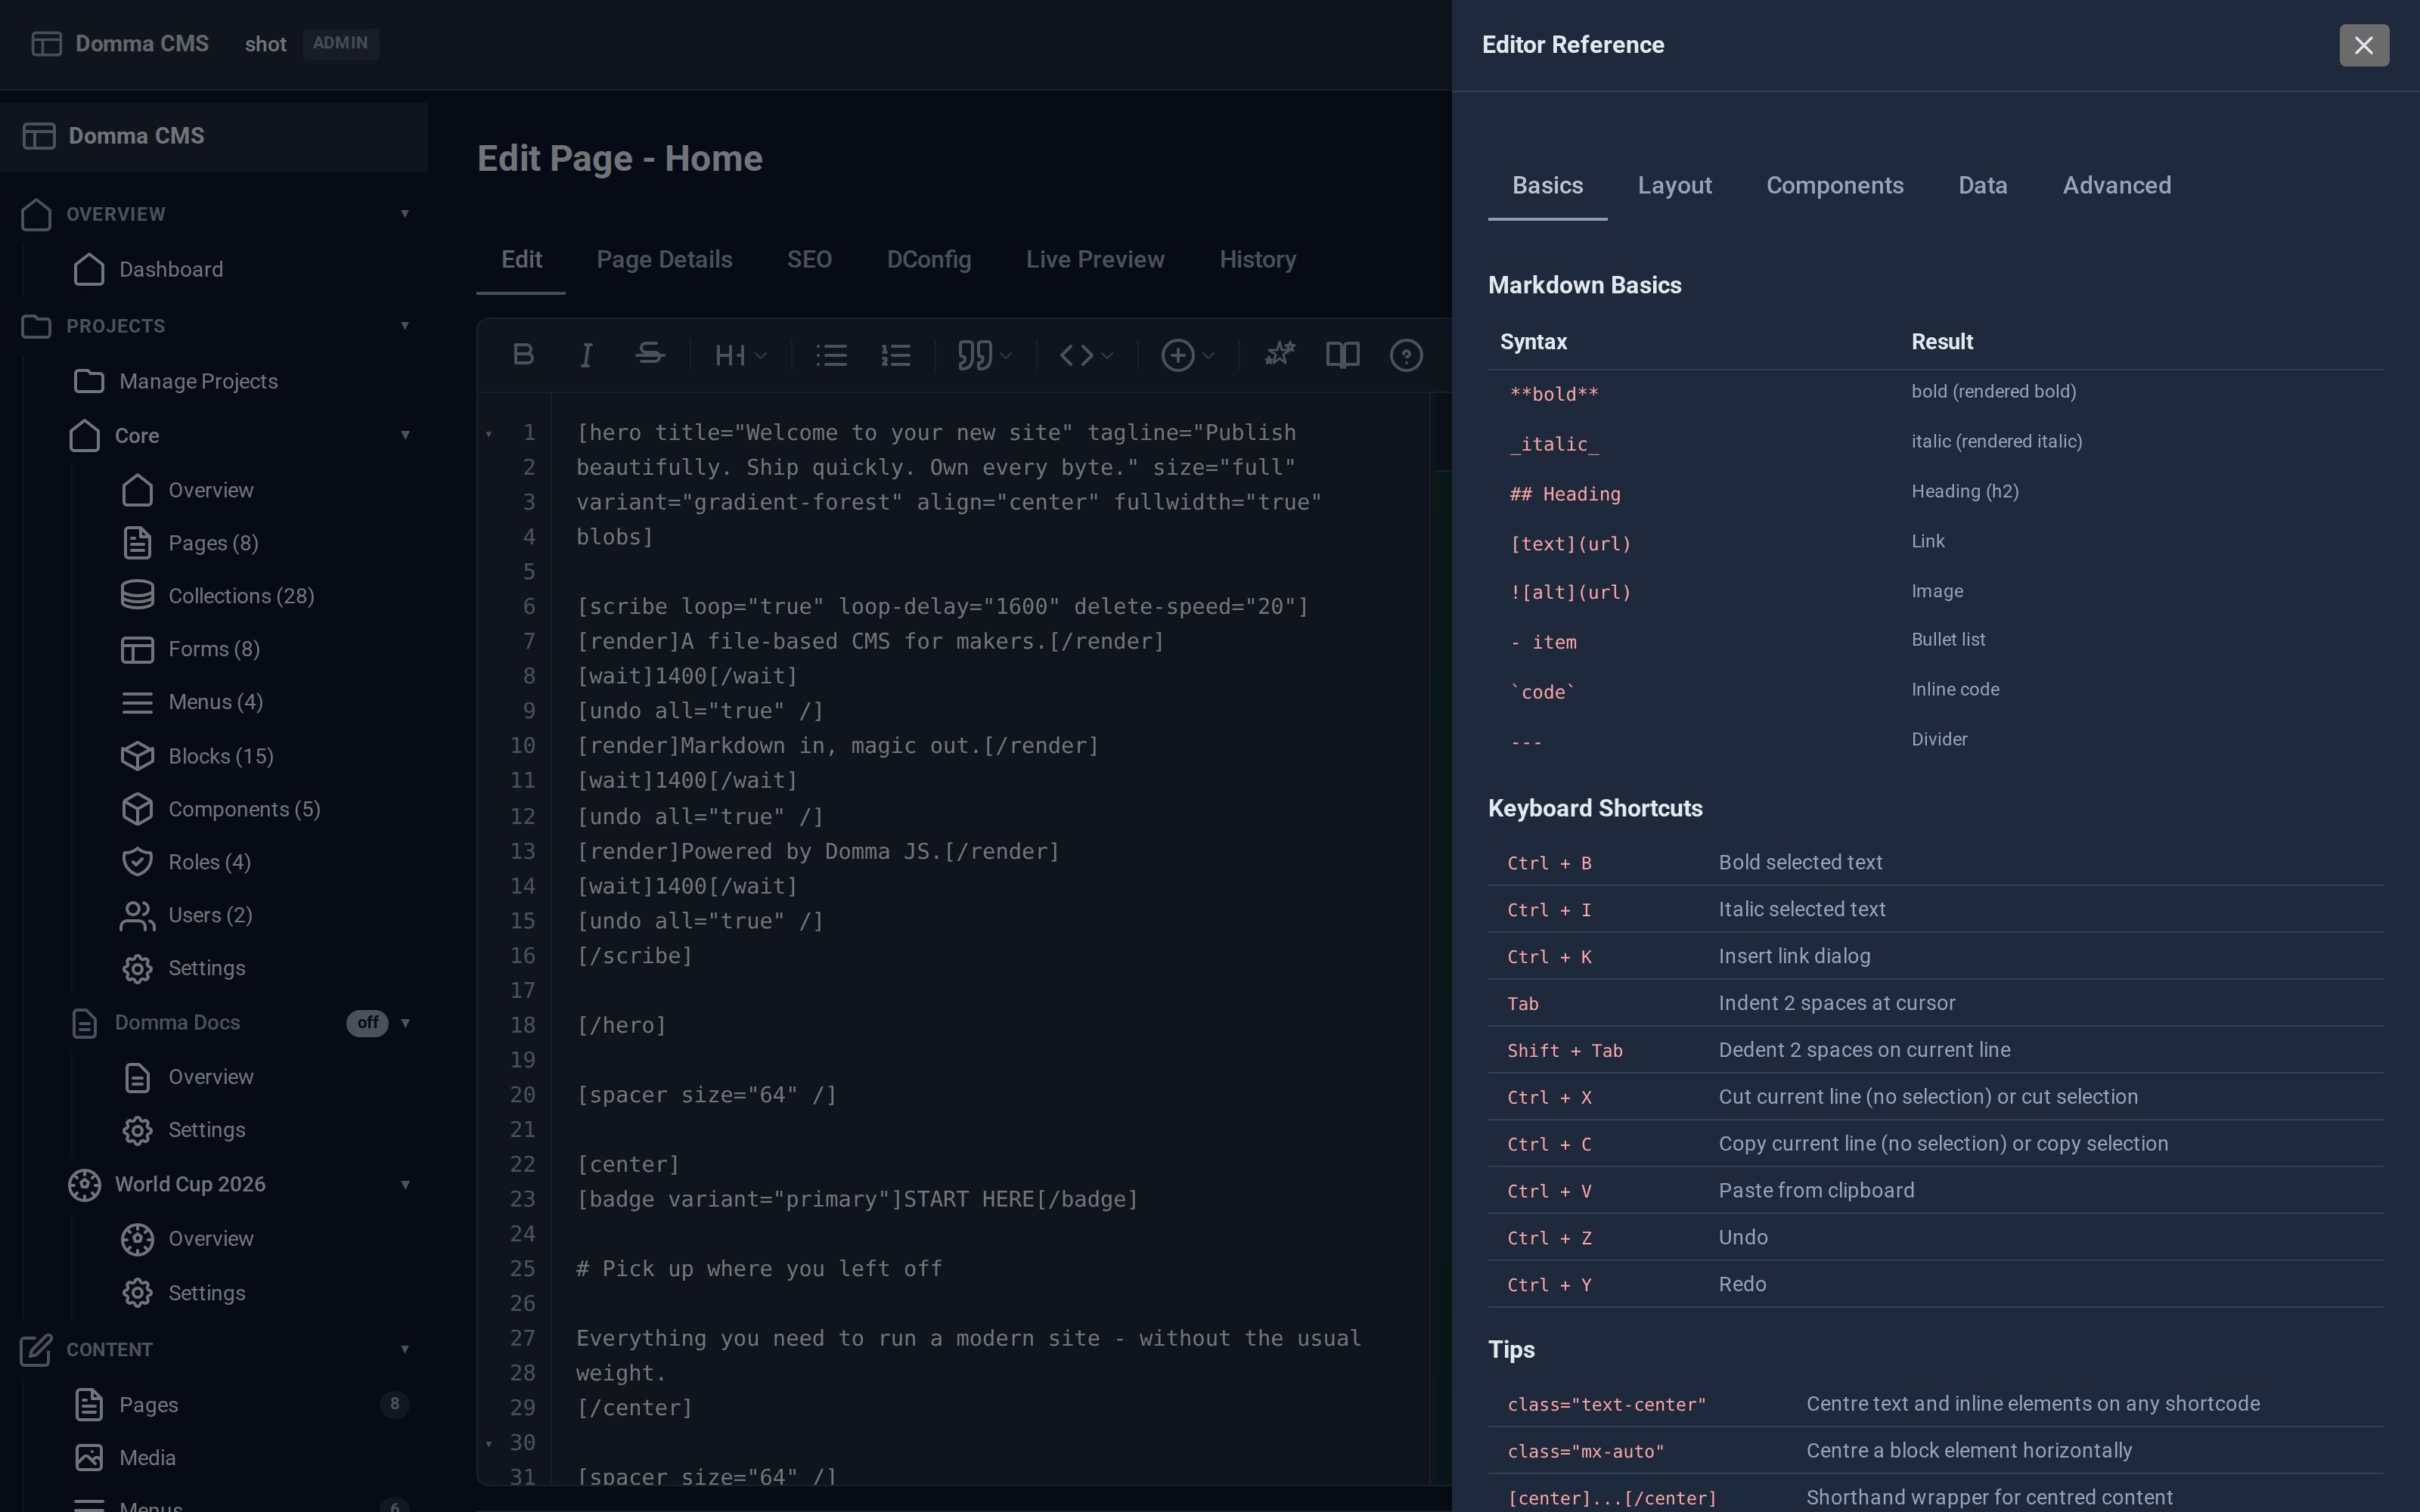This screenshot has height=1512, width=2420.
Task: Open the Live Preview tab
Action: [x=1095, y=260]
